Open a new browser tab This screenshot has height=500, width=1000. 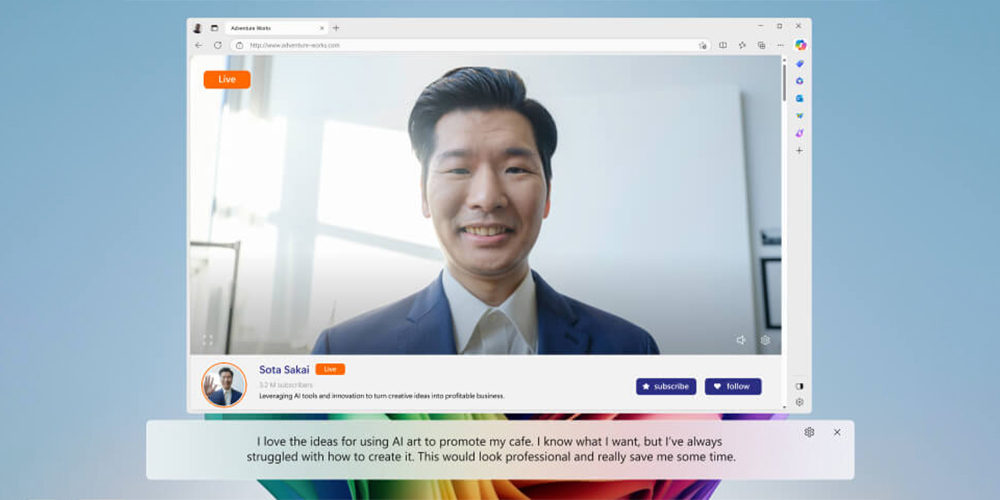(x=336, y=28)
